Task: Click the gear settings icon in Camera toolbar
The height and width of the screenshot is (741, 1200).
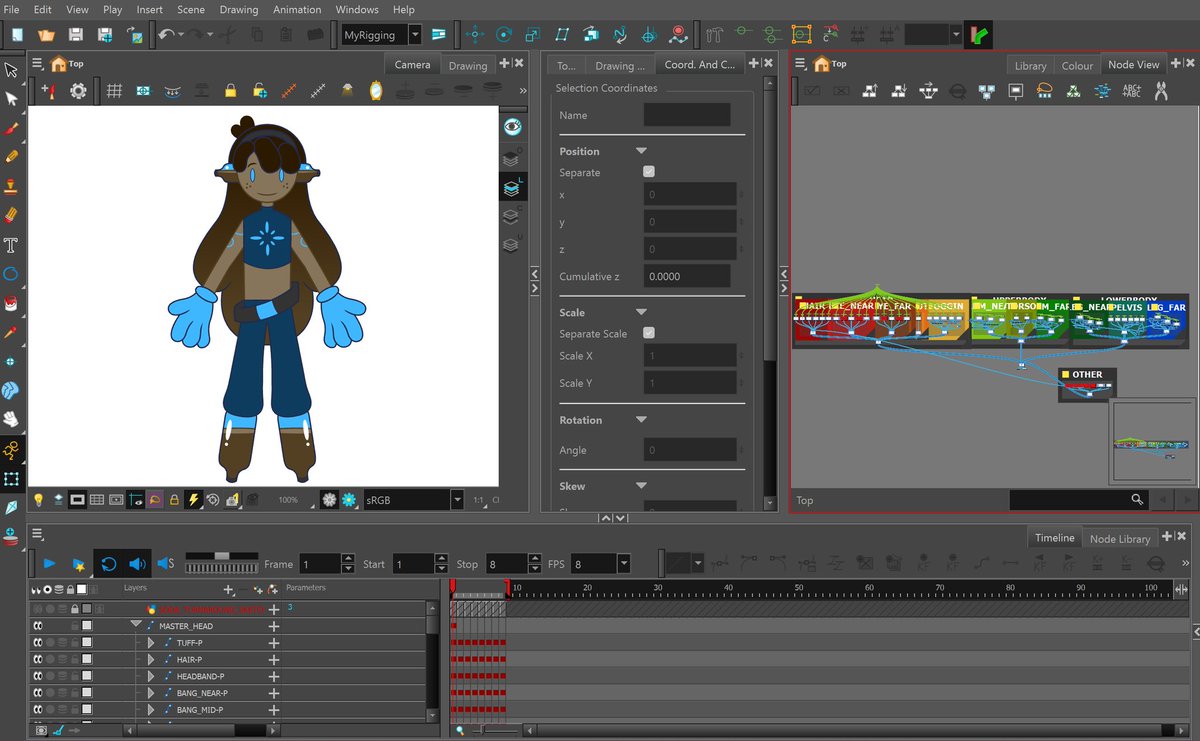Action: coord(78,91)
